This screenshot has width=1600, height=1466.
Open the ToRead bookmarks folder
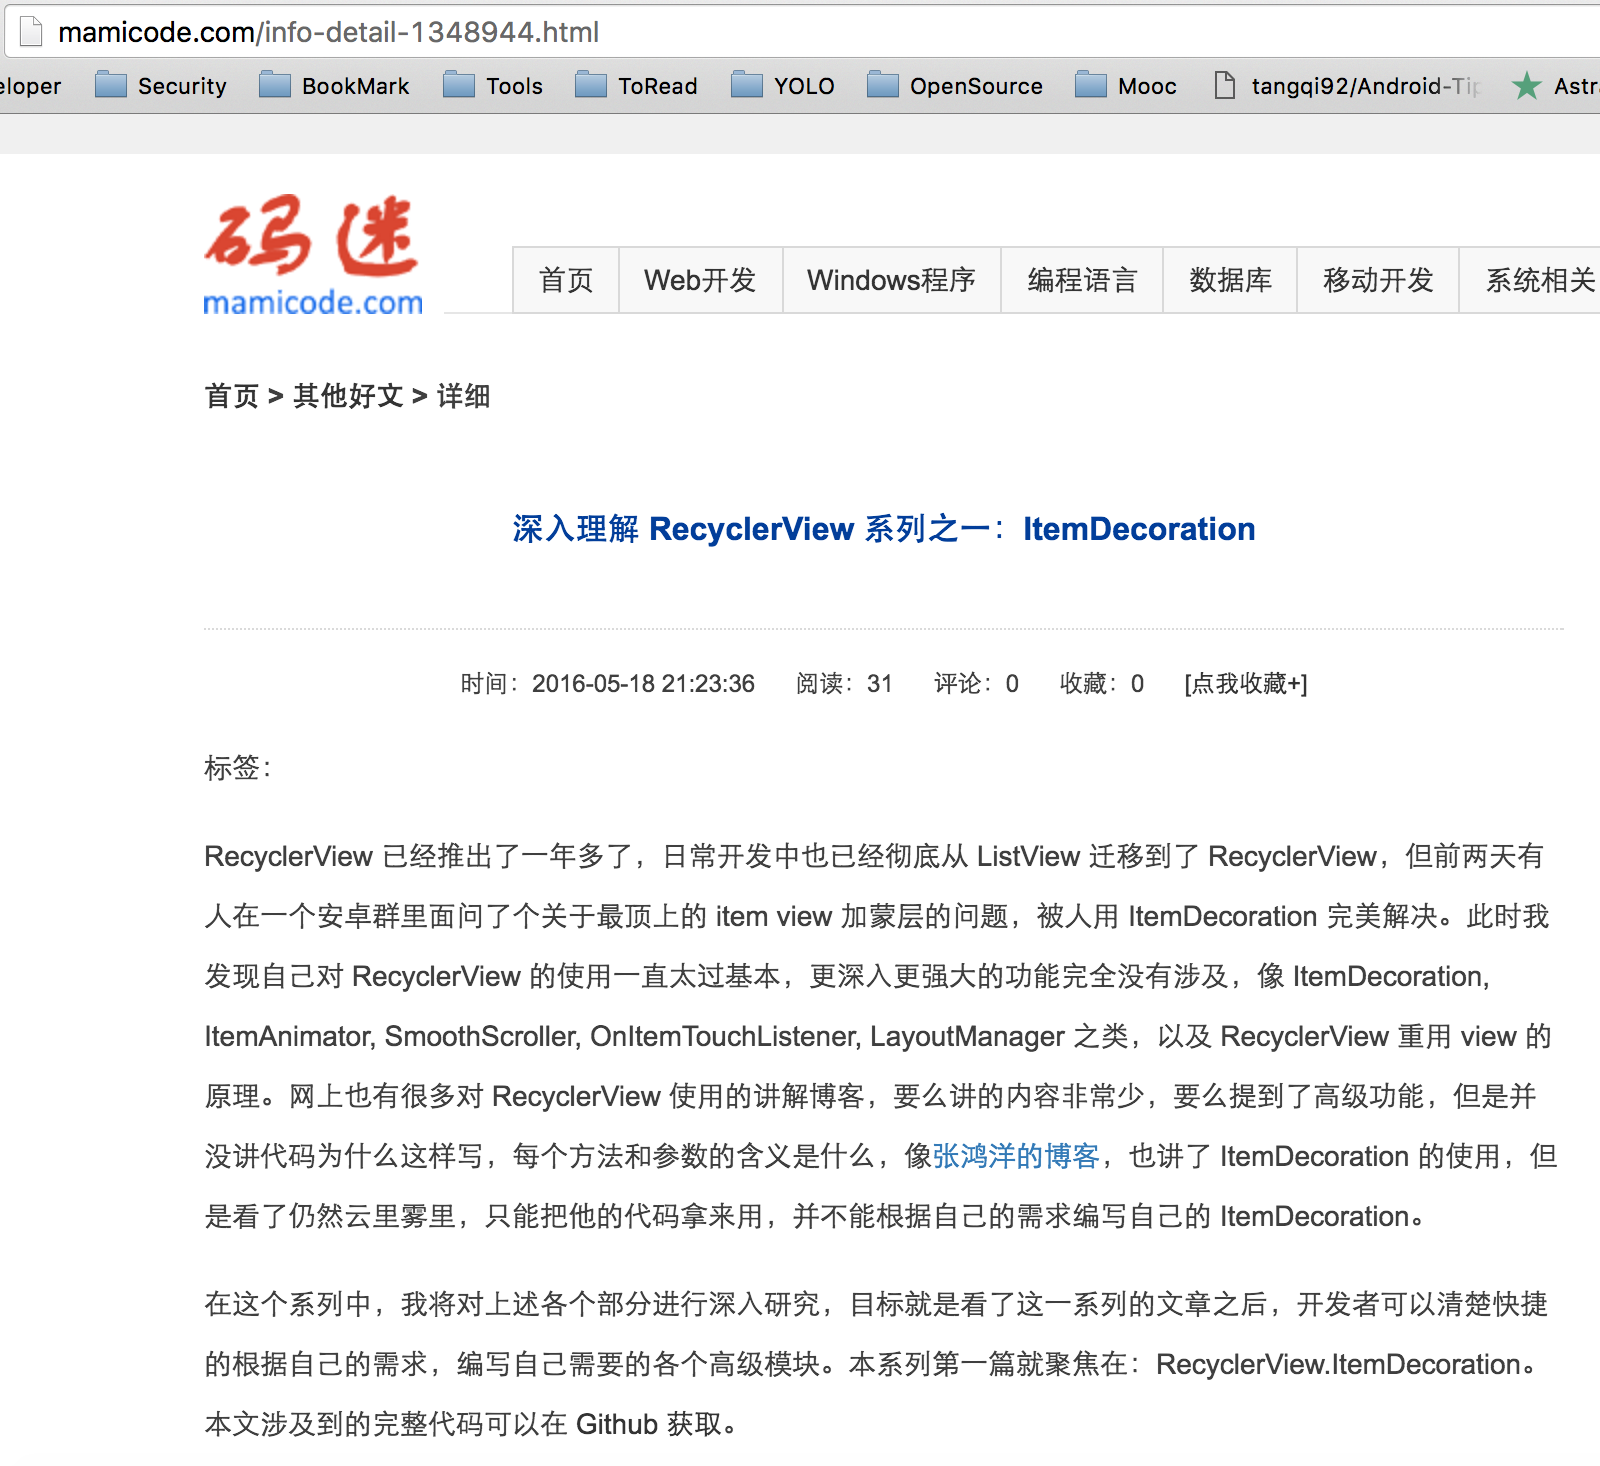637,86
